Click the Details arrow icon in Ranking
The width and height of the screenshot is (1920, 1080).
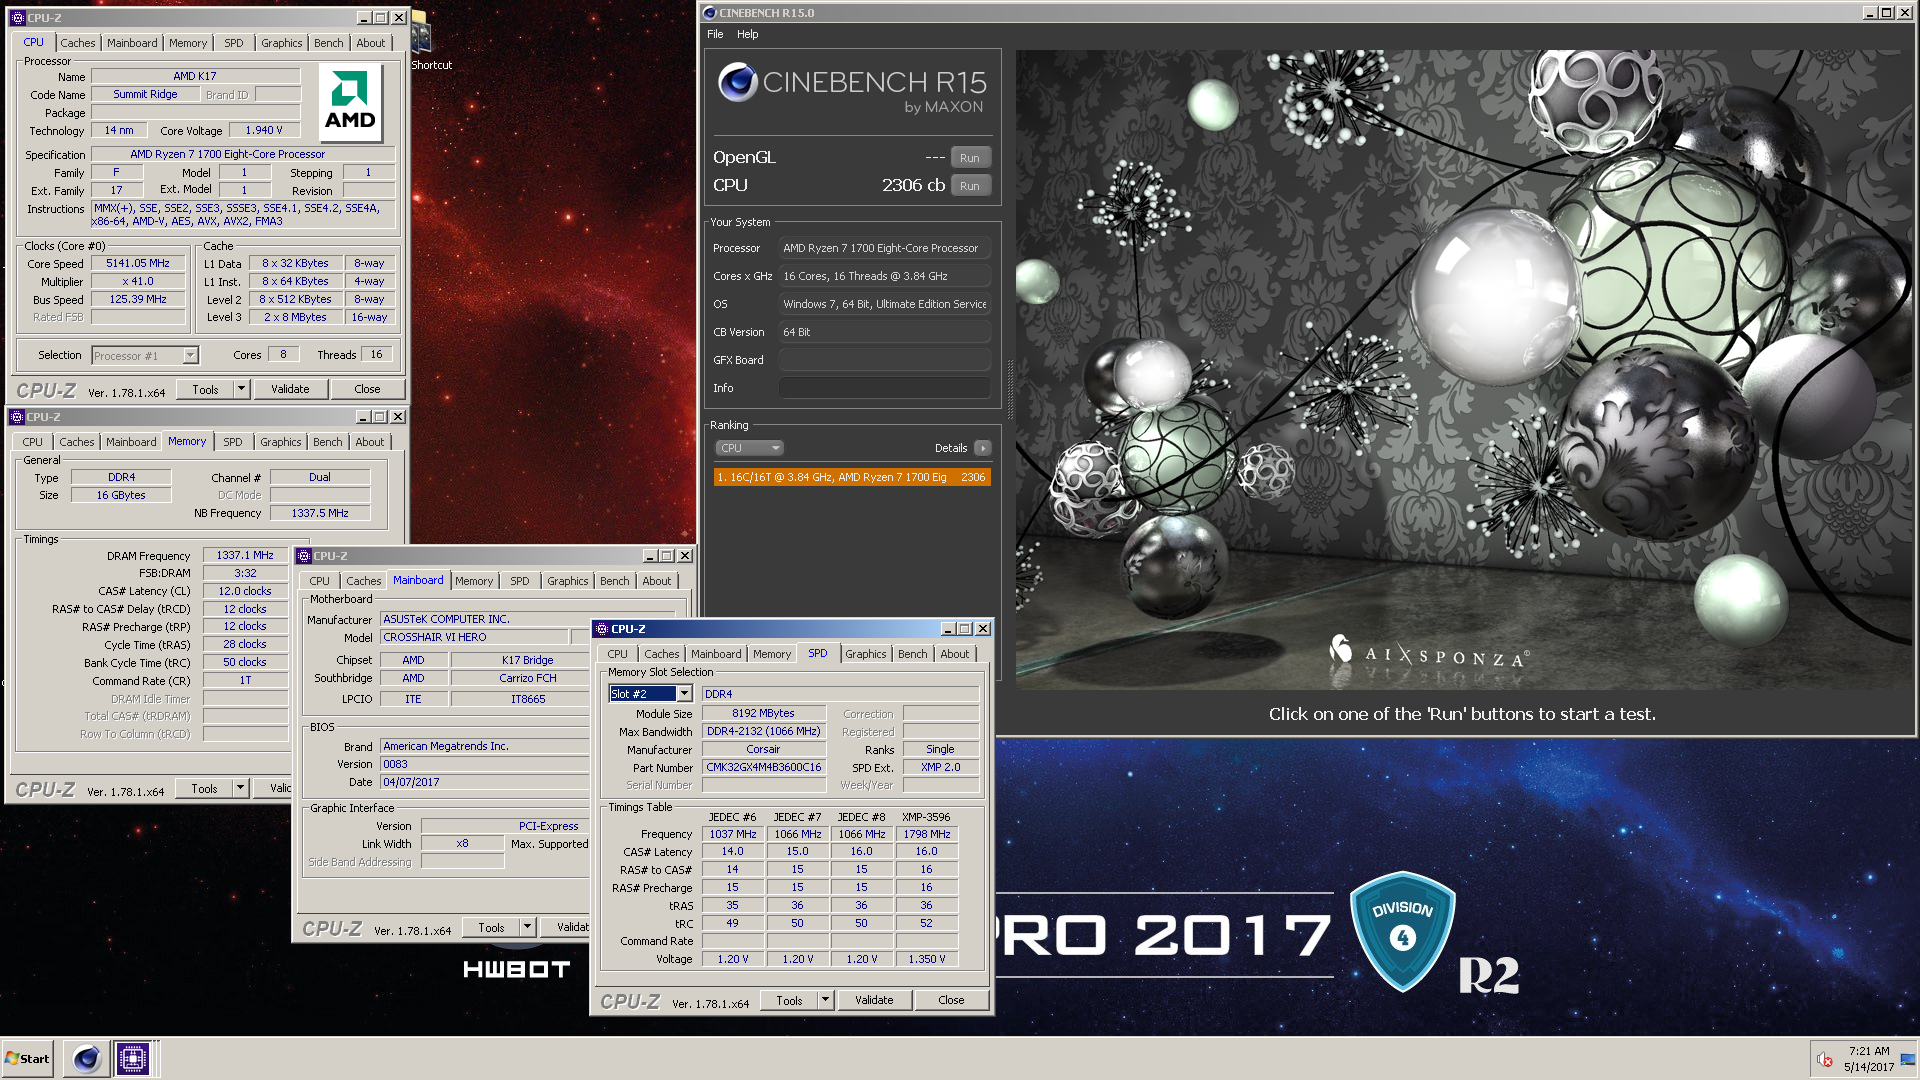click(983, 448)
